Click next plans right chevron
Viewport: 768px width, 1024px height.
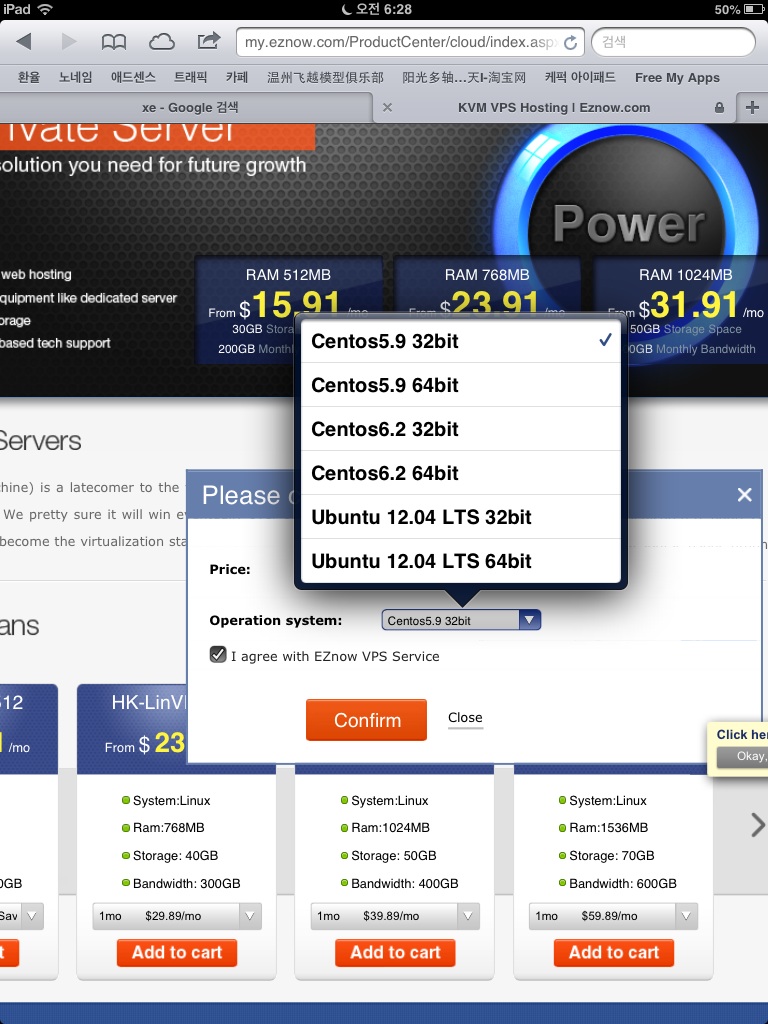[x=757, y=825]
